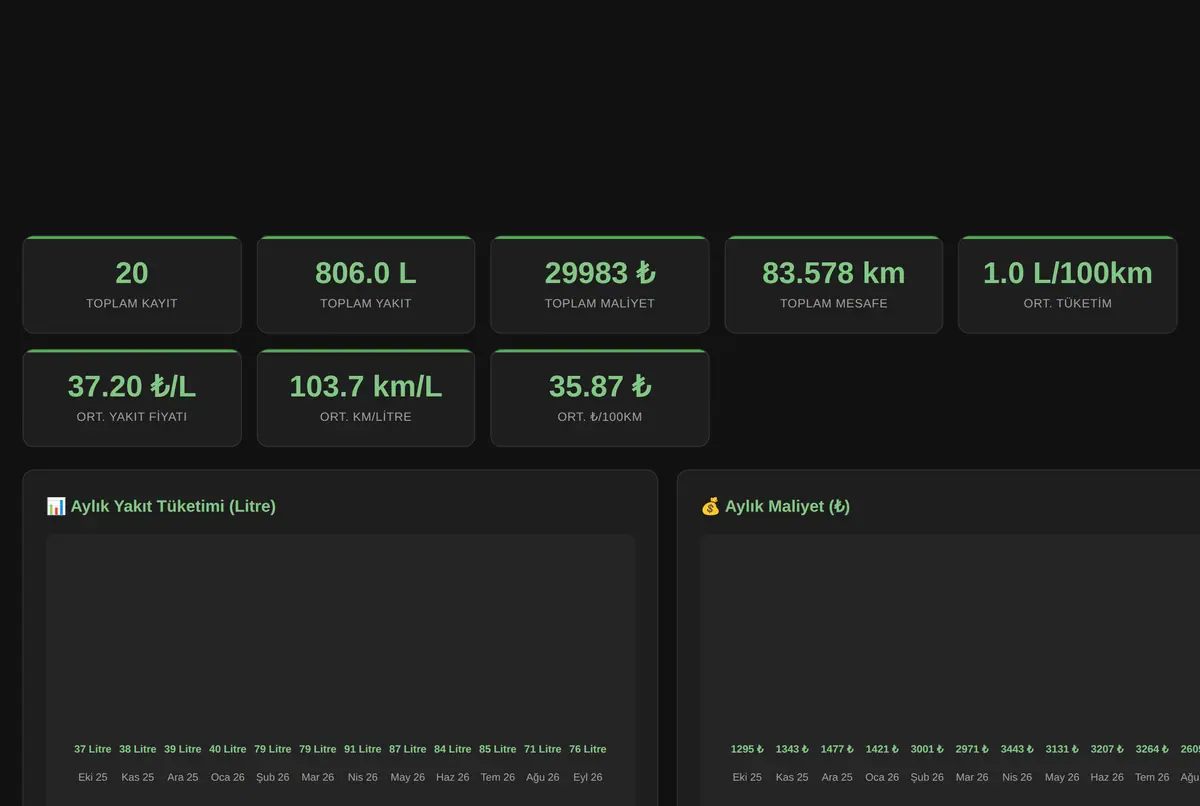
Task: Click the 76 Litre bar label
Action: coord(588,749)
